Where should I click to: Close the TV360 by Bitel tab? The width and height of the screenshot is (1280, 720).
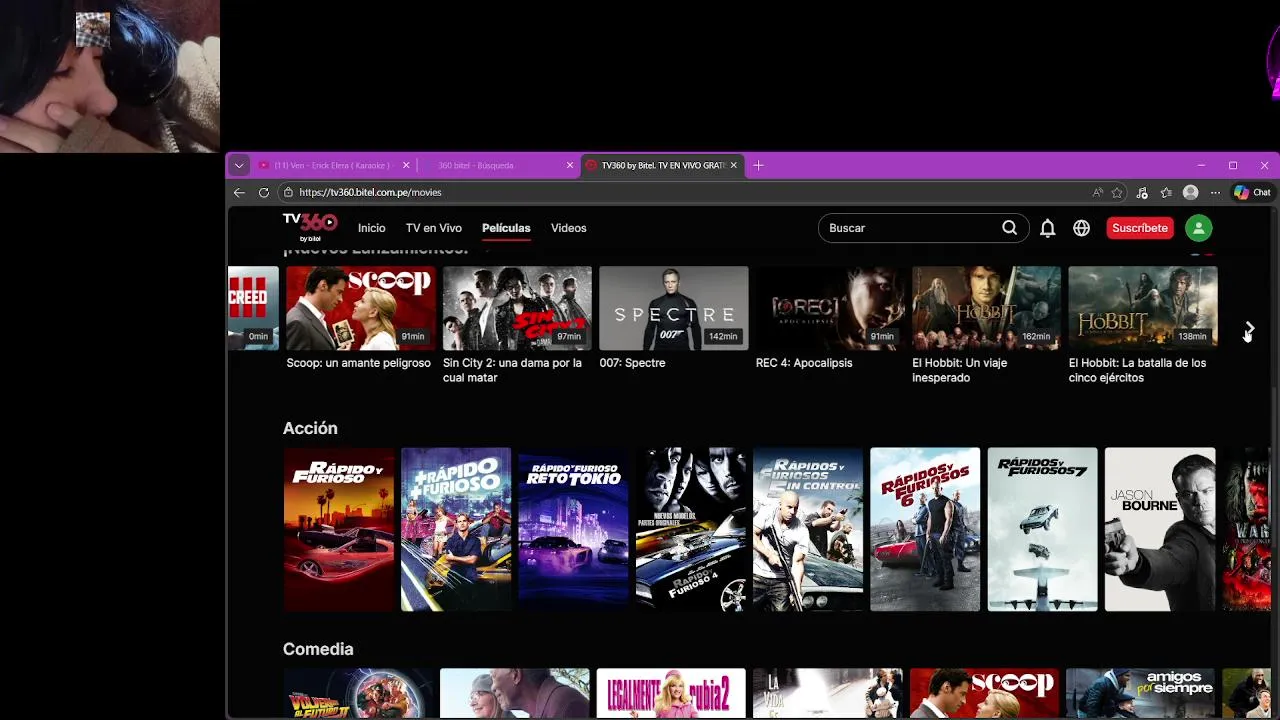point(734,165)
